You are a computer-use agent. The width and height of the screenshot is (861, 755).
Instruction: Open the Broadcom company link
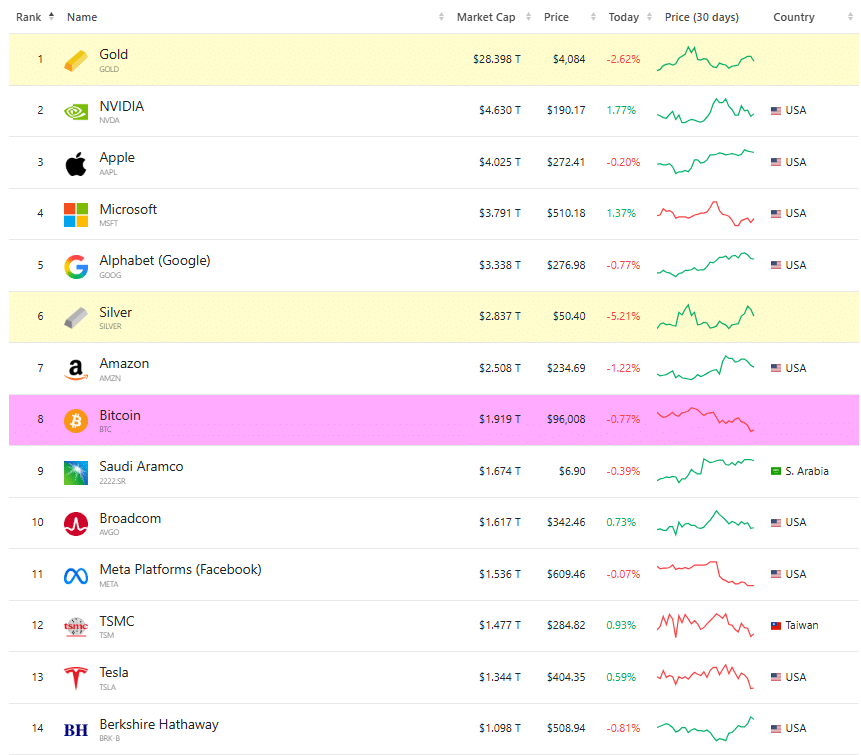coord(130,519)
